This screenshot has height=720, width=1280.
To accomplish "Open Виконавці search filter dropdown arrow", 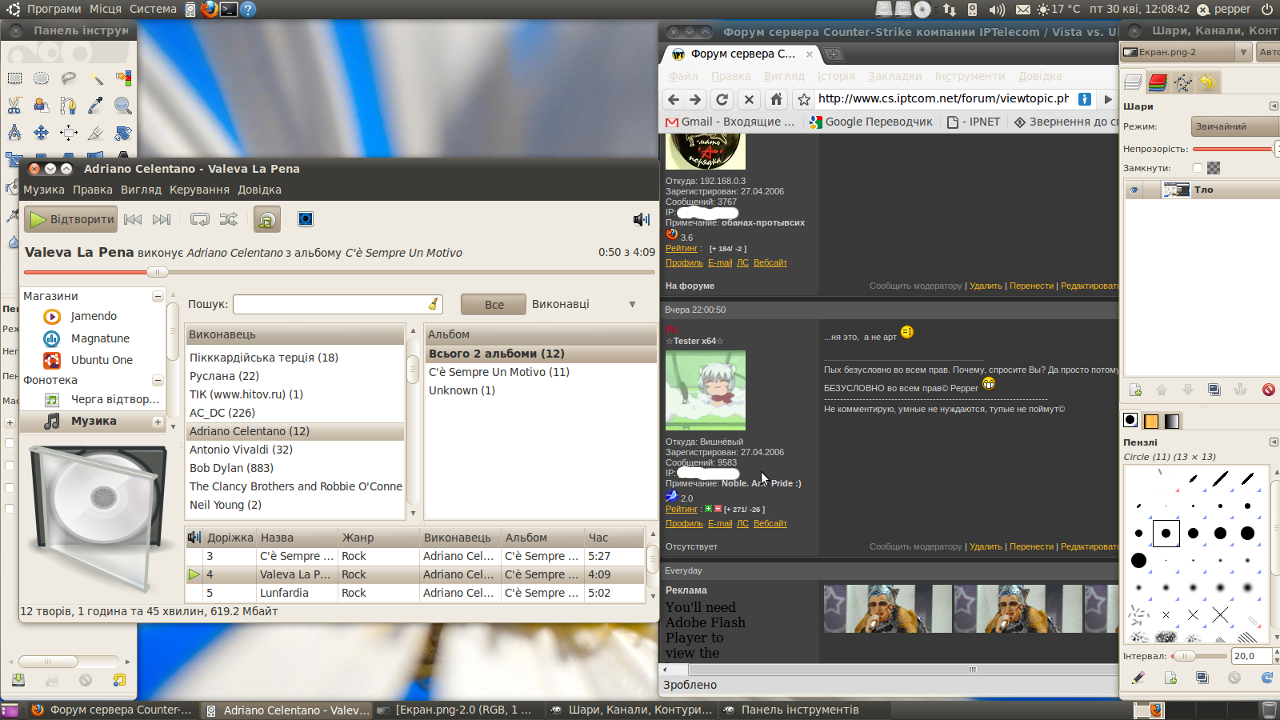I will [x=632, y=304].
